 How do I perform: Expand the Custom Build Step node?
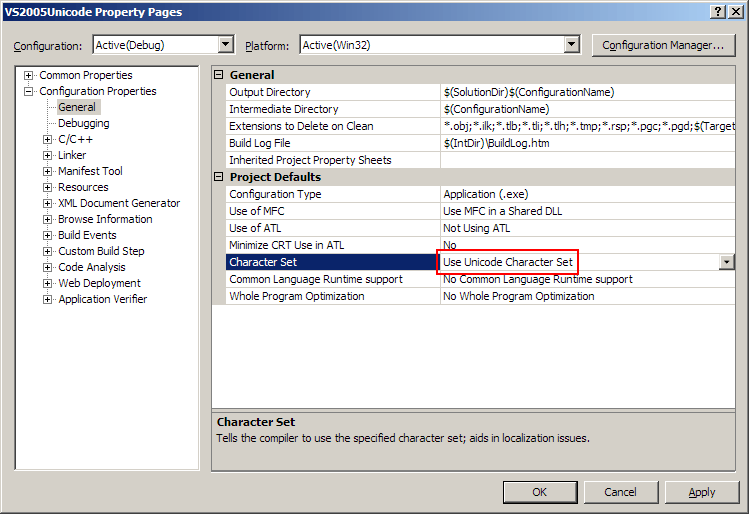[x=47, y=251]
